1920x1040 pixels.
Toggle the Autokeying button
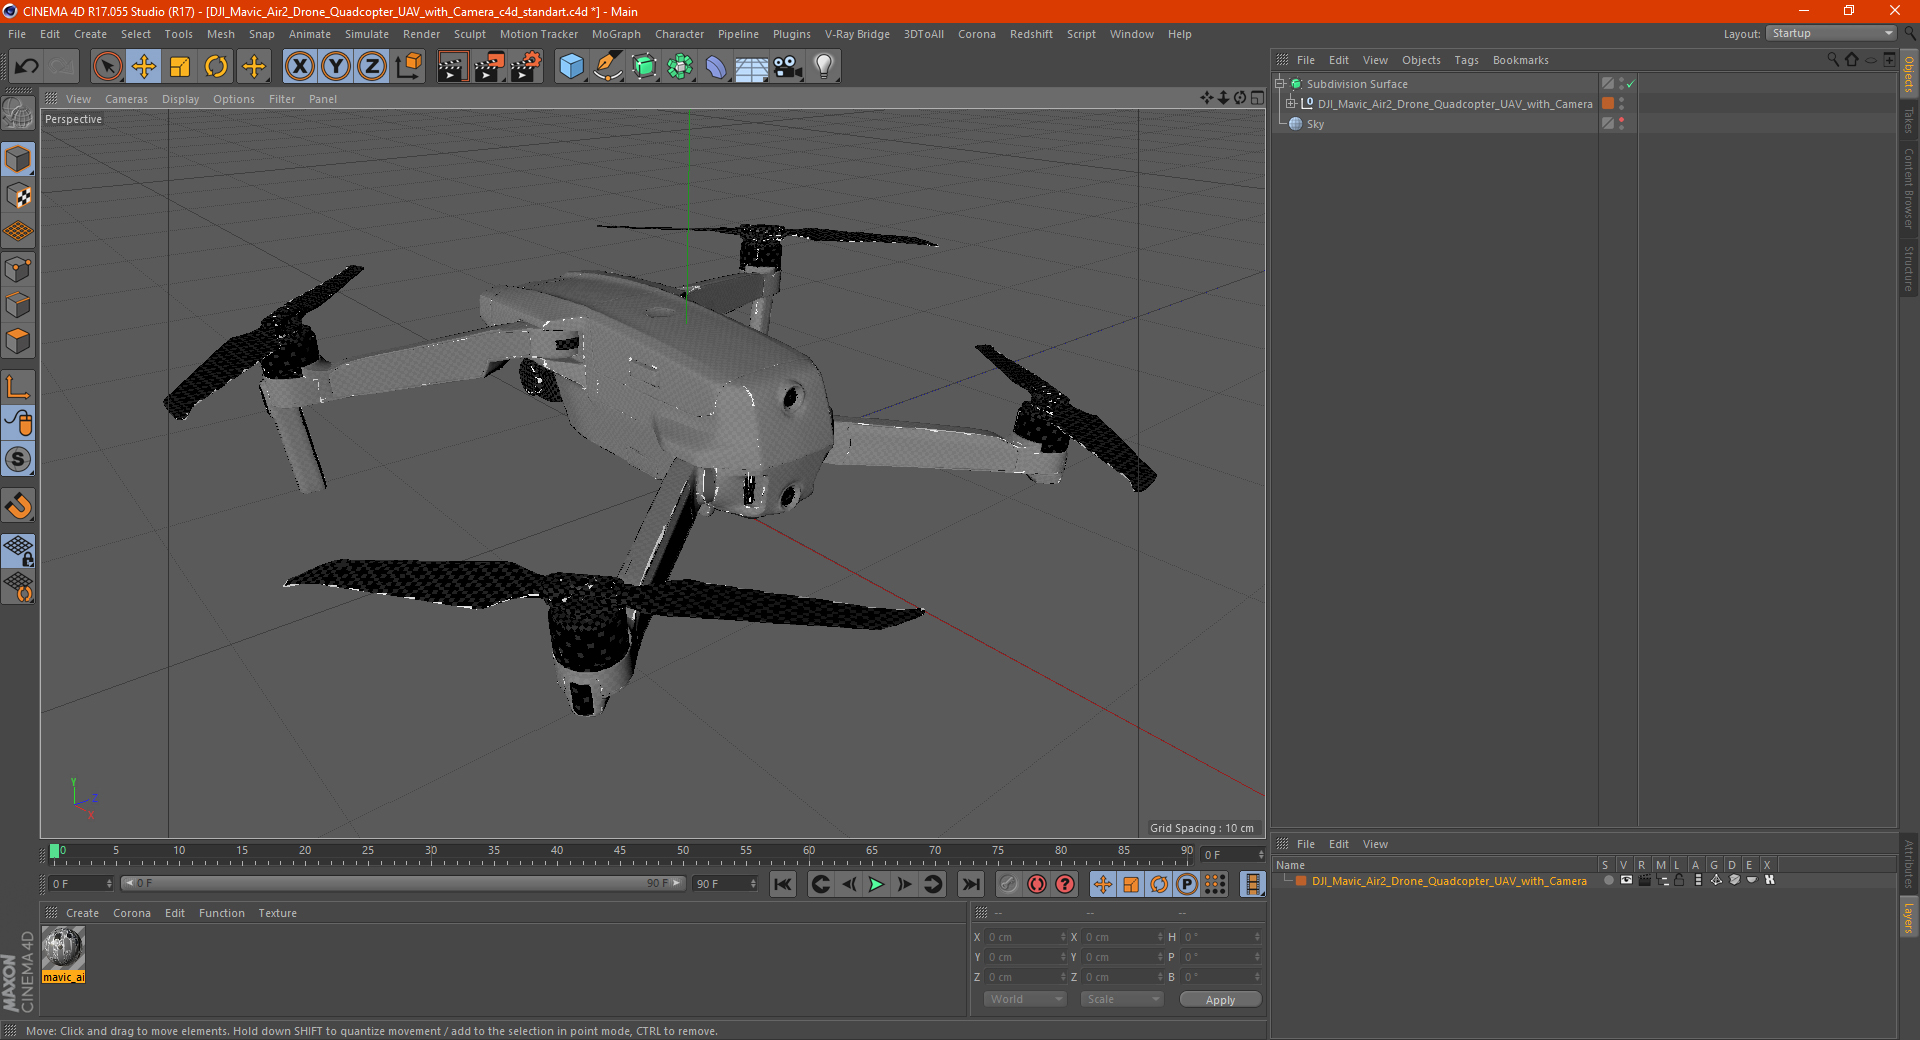pos(1037,884)
